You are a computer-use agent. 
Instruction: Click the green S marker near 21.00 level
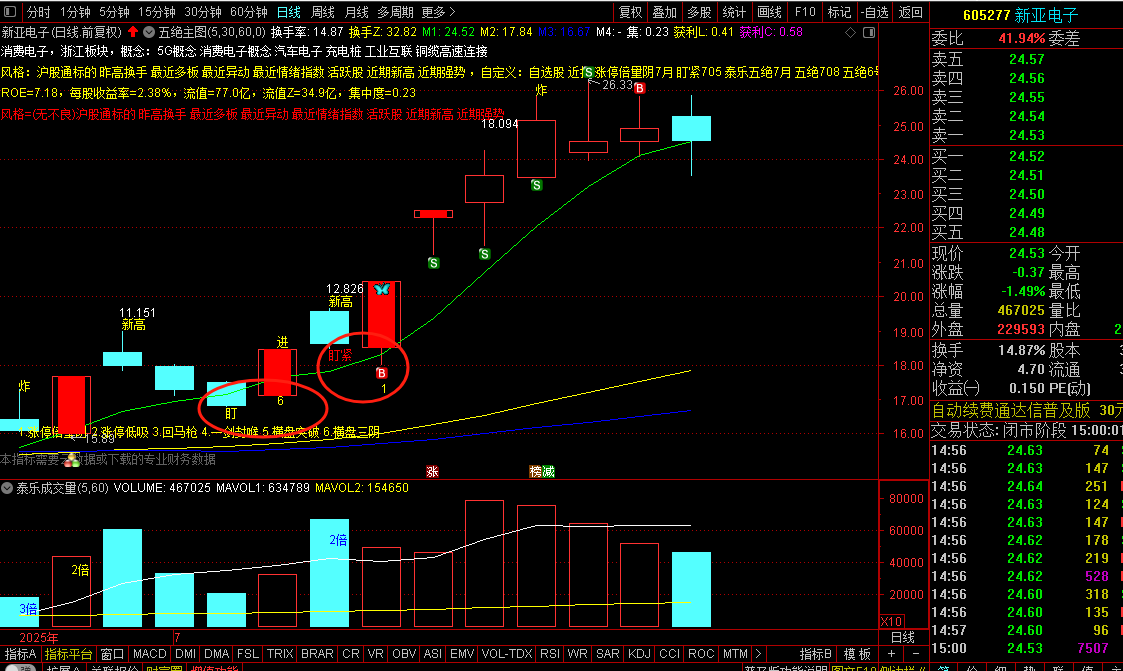[485, 254]
